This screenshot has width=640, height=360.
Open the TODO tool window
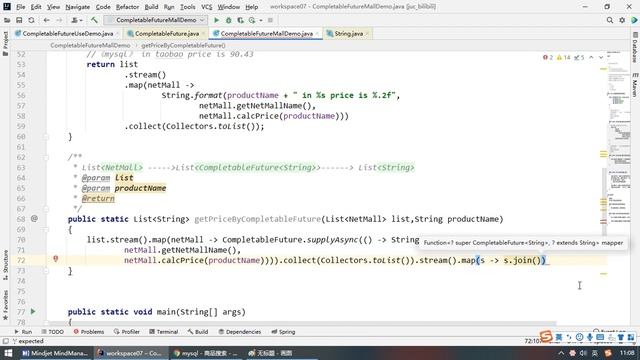pyautogui.click(x=53, y=332)
